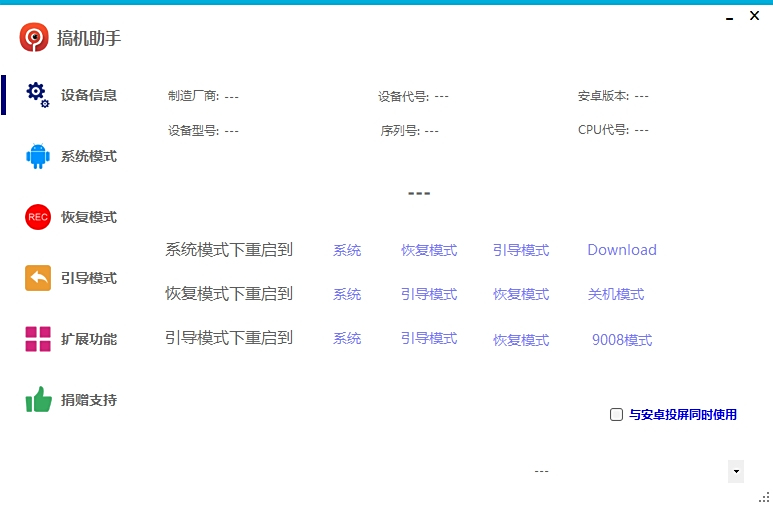
Task: Click the 设备代号 label
Action: [403, 97]
